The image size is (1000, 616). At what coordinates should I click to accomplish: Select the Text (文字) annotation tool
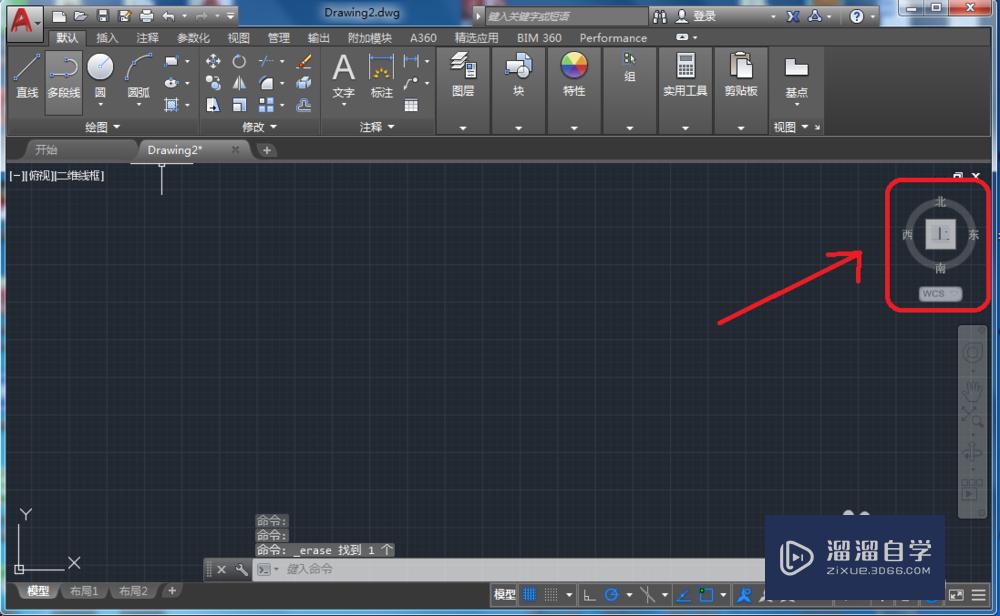[343, 77]
